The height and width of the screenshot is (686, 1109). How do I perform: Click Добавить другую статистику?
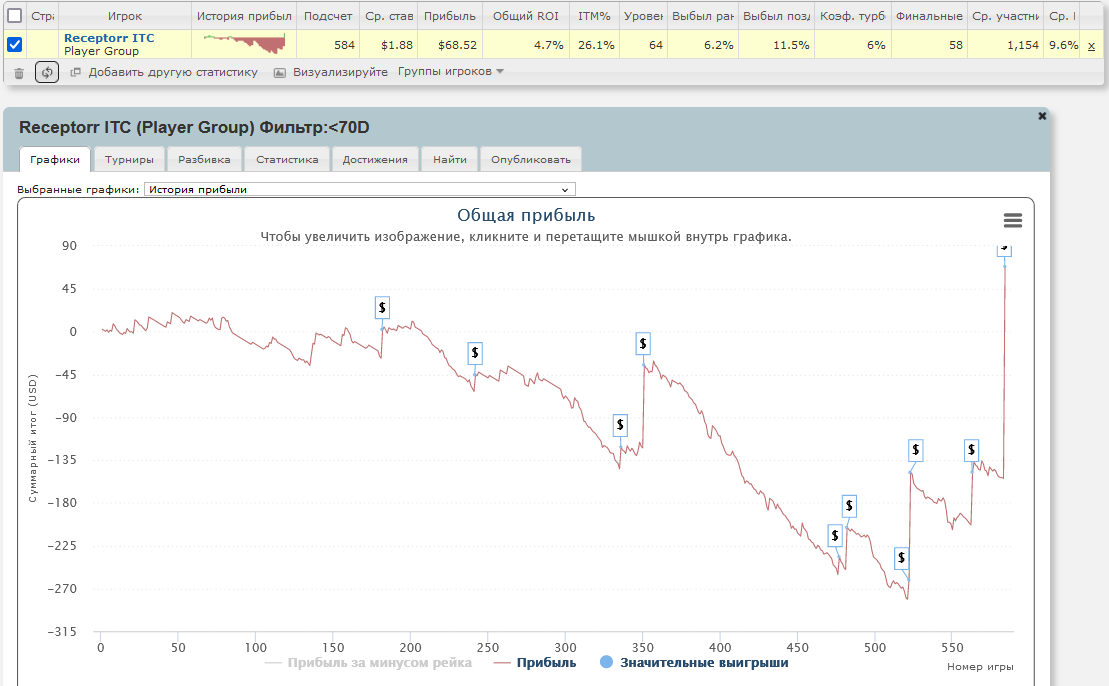[x=173, y=72]
